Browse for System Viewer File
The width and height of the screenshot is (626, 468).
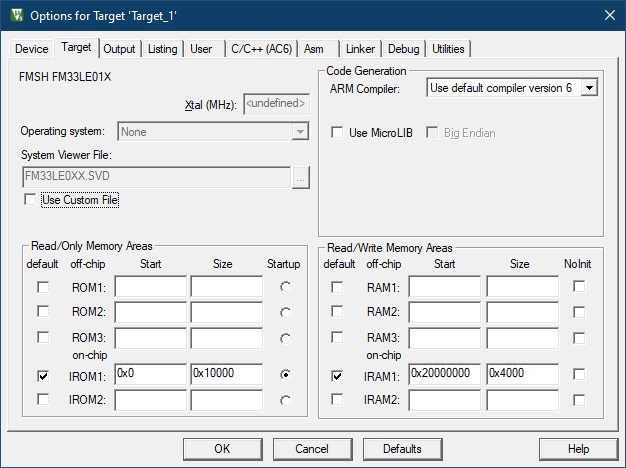point(299,177)
